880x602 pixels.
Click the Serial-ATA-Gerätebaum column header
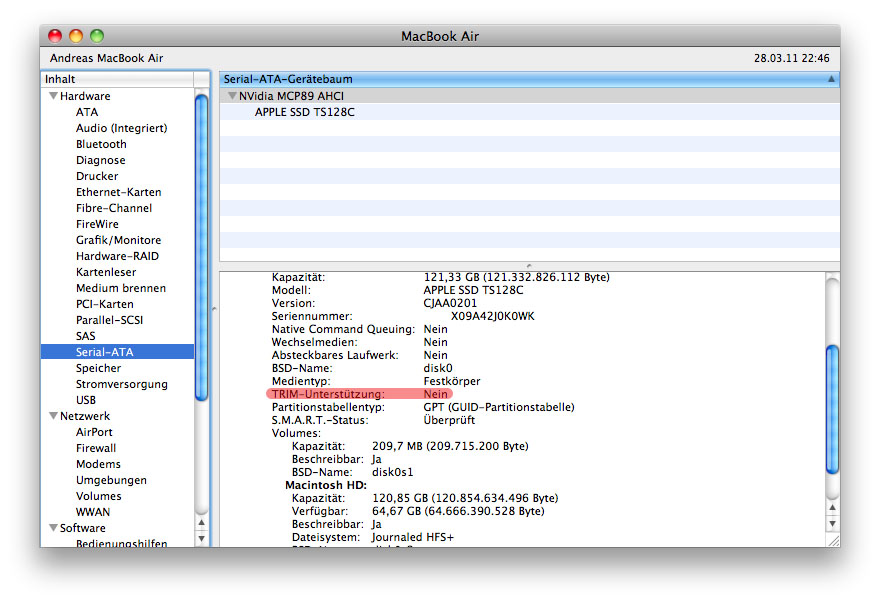[x=529, y=79]
